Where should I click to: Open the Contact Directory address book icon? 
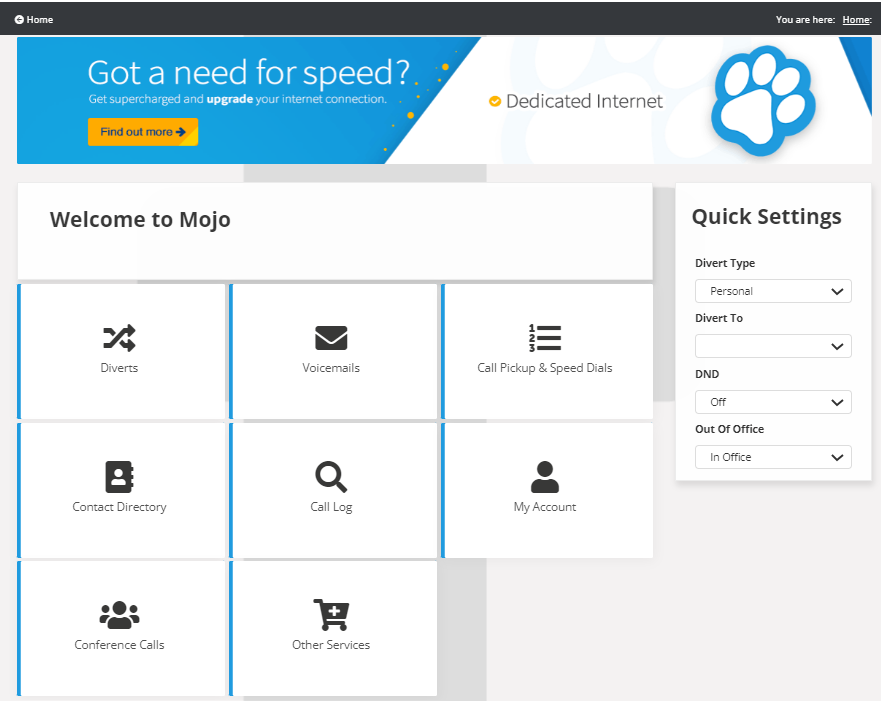[119, 477]
